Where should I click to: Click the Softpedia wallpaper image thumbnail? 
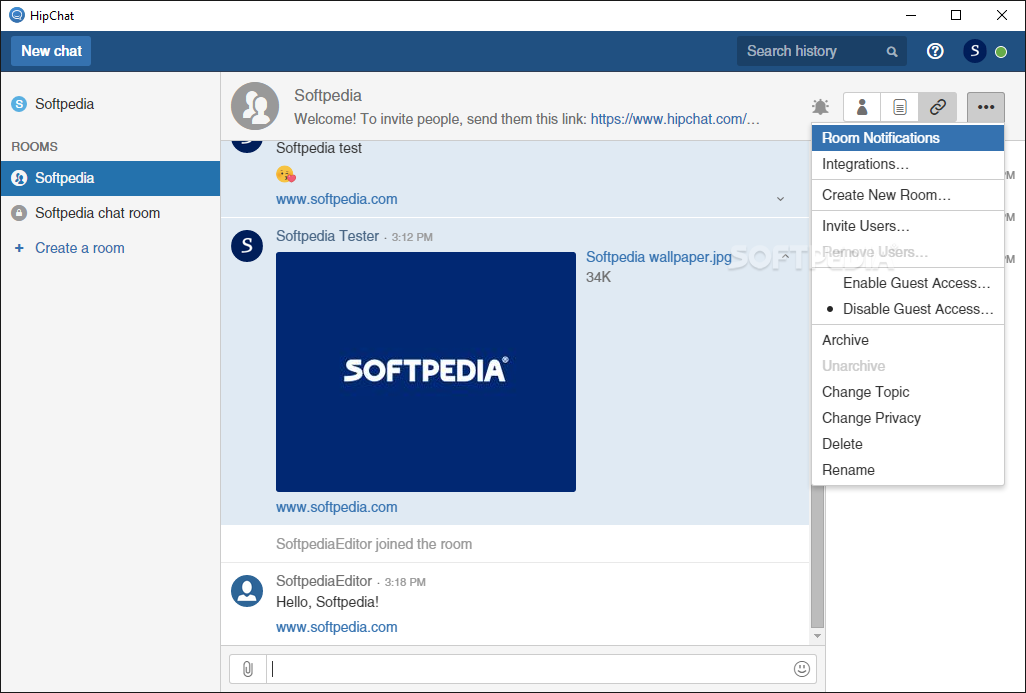426,372
